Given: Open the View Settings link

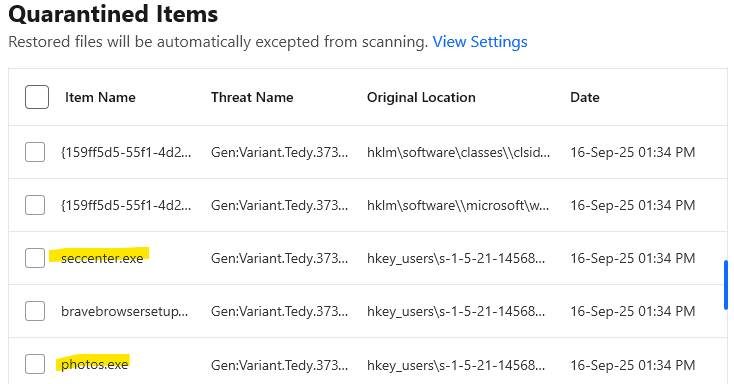Looking at the screenshot, I should [x=480, y=42].
